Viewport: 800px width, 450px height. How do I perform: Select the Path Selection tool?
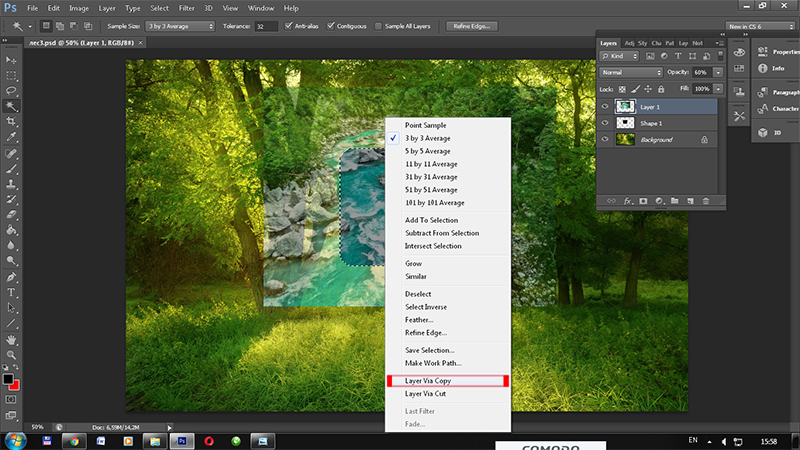coord(11,308)
